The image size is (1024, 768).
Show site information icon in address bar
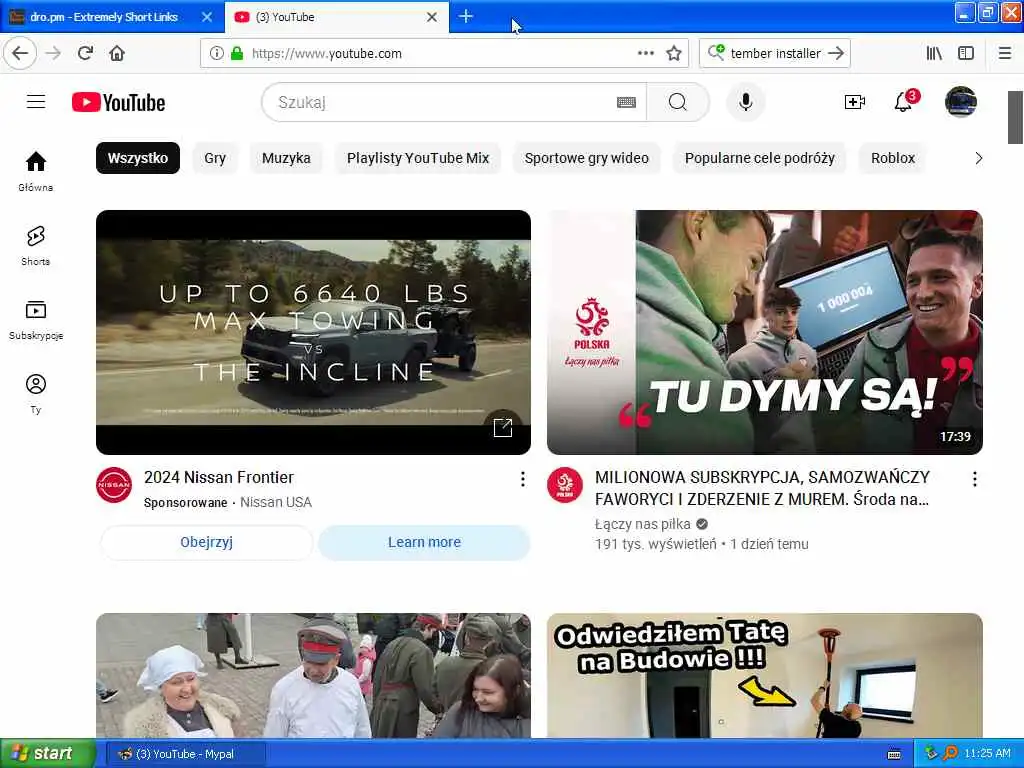[x=216, y=53]
